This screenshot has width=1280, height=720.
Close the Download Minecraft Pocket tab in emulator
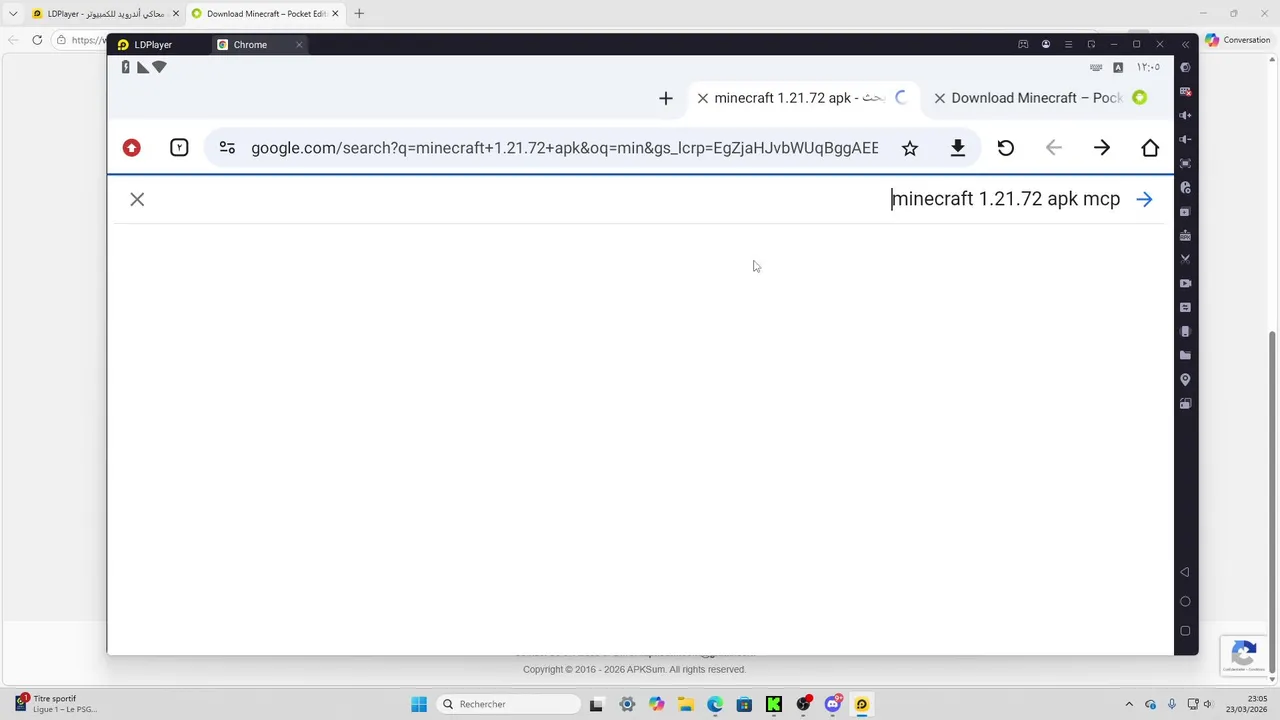(x=939, y=98)
